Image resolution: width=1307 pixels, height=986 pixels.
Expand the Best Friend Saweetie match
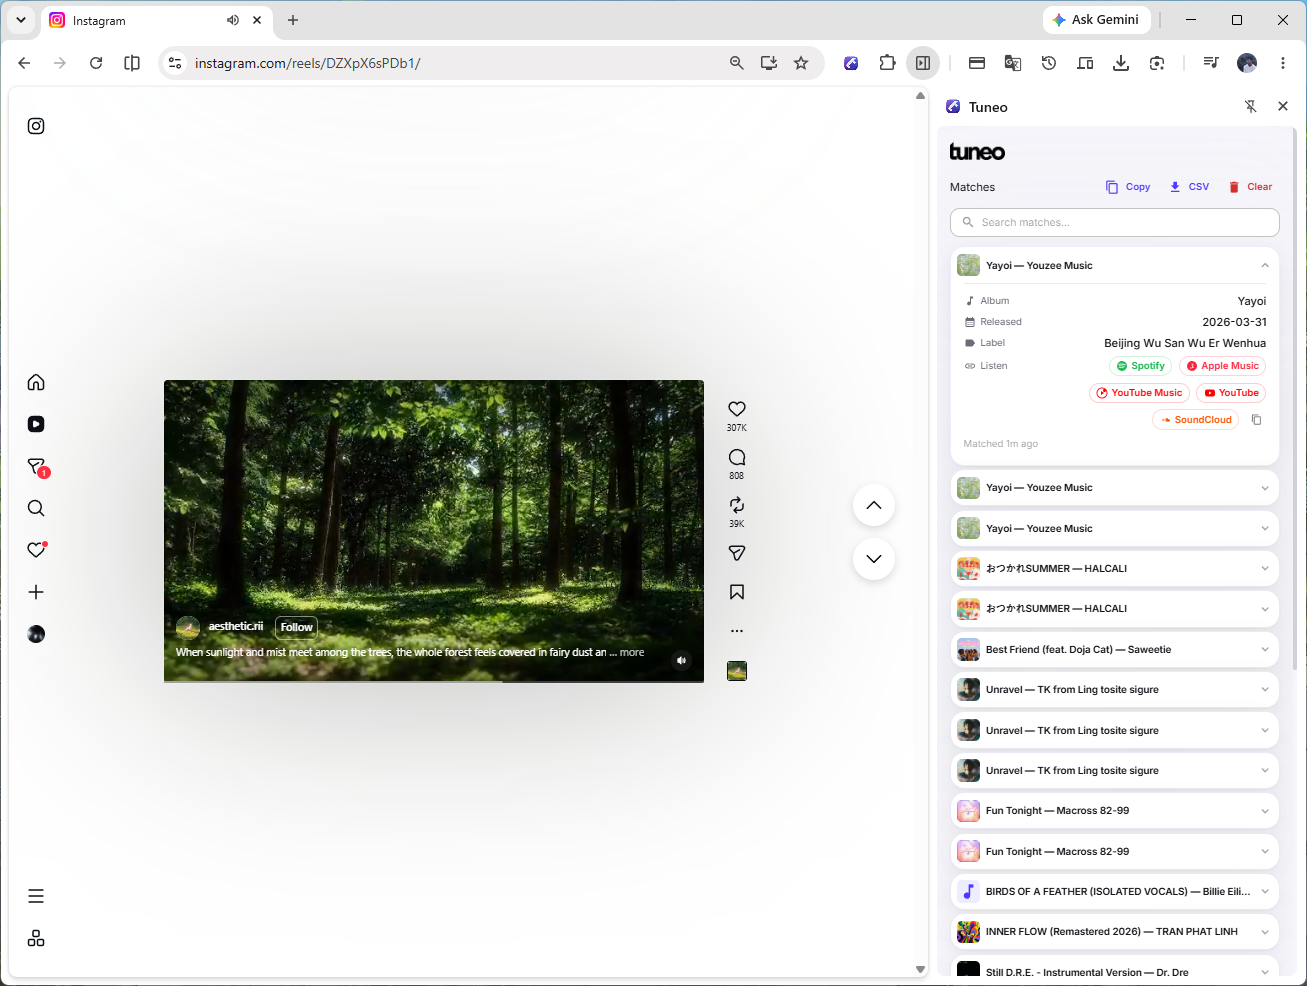tap(1115, 650)
